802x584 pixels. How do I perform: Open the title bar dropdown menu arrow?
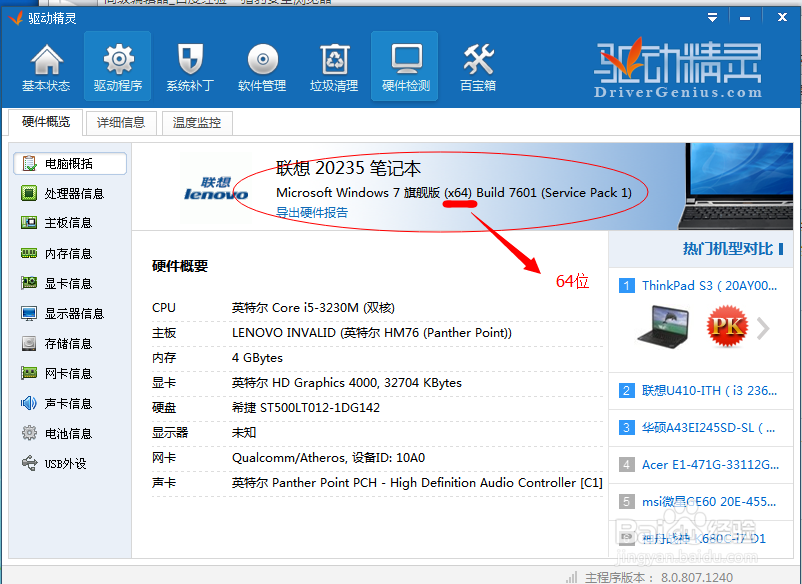click(712, 18)
